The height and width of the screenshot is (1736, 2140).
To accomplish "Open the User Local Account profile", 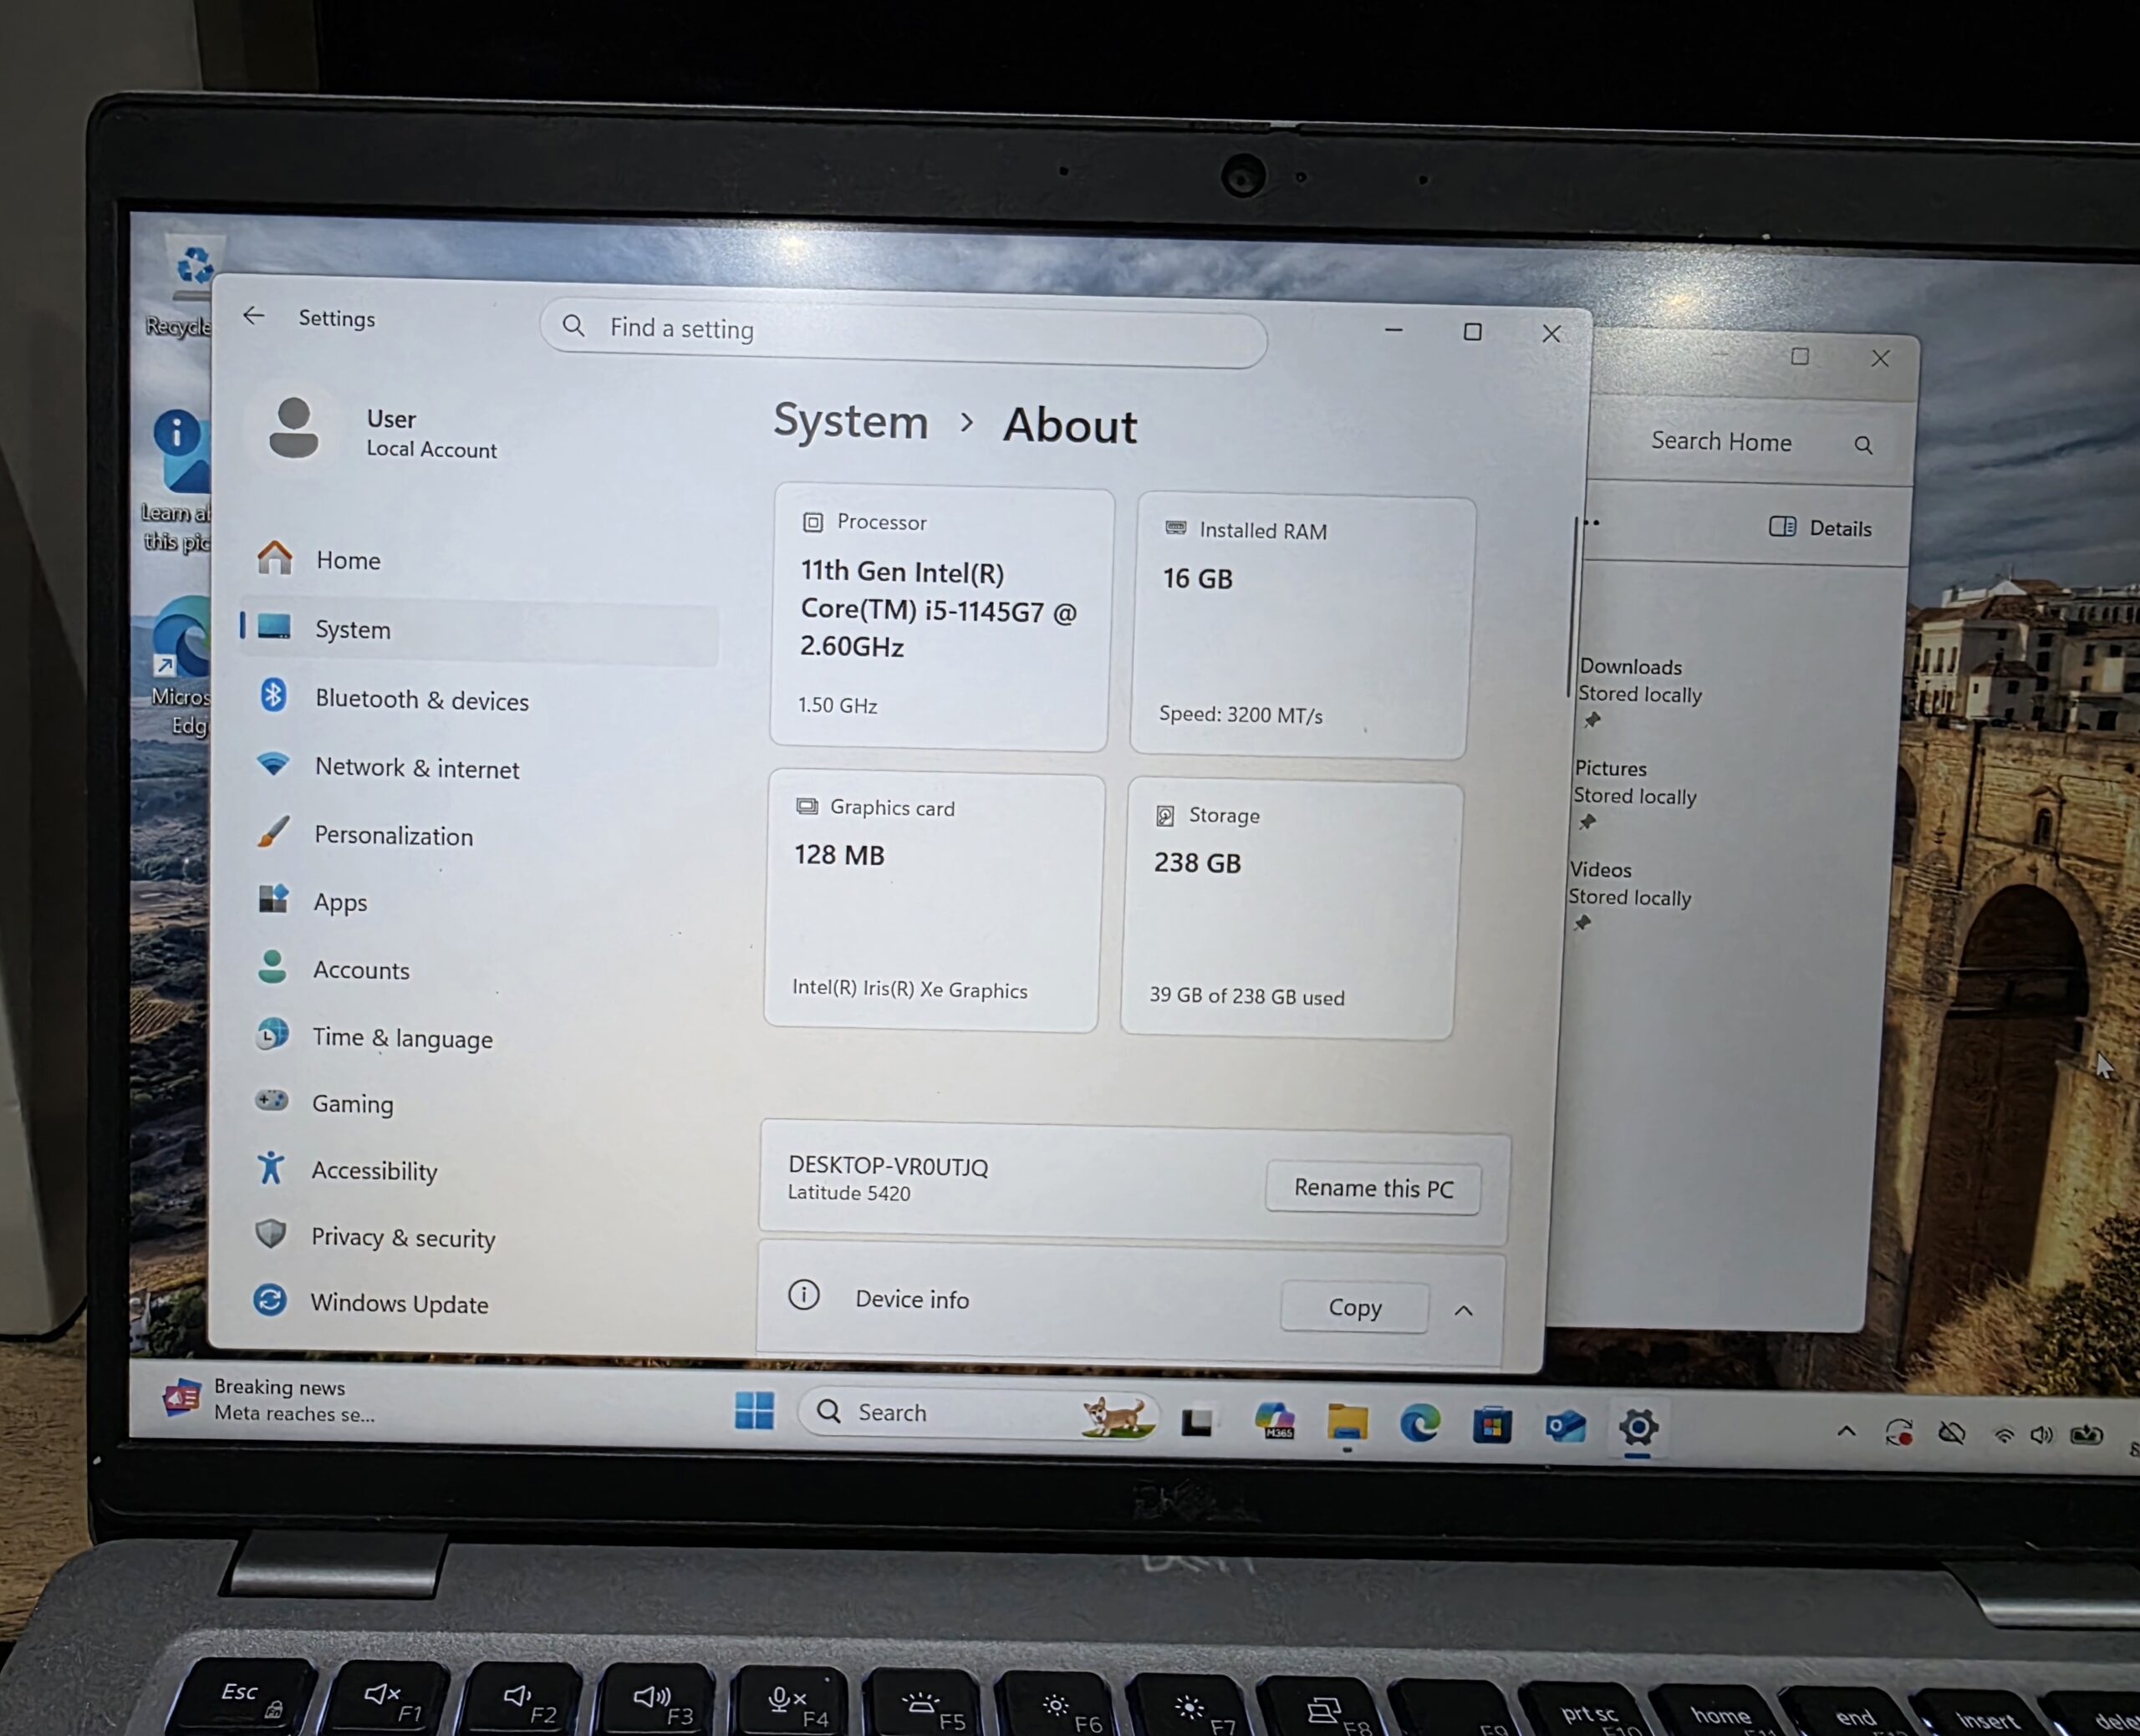I will [x=383, y=431].
